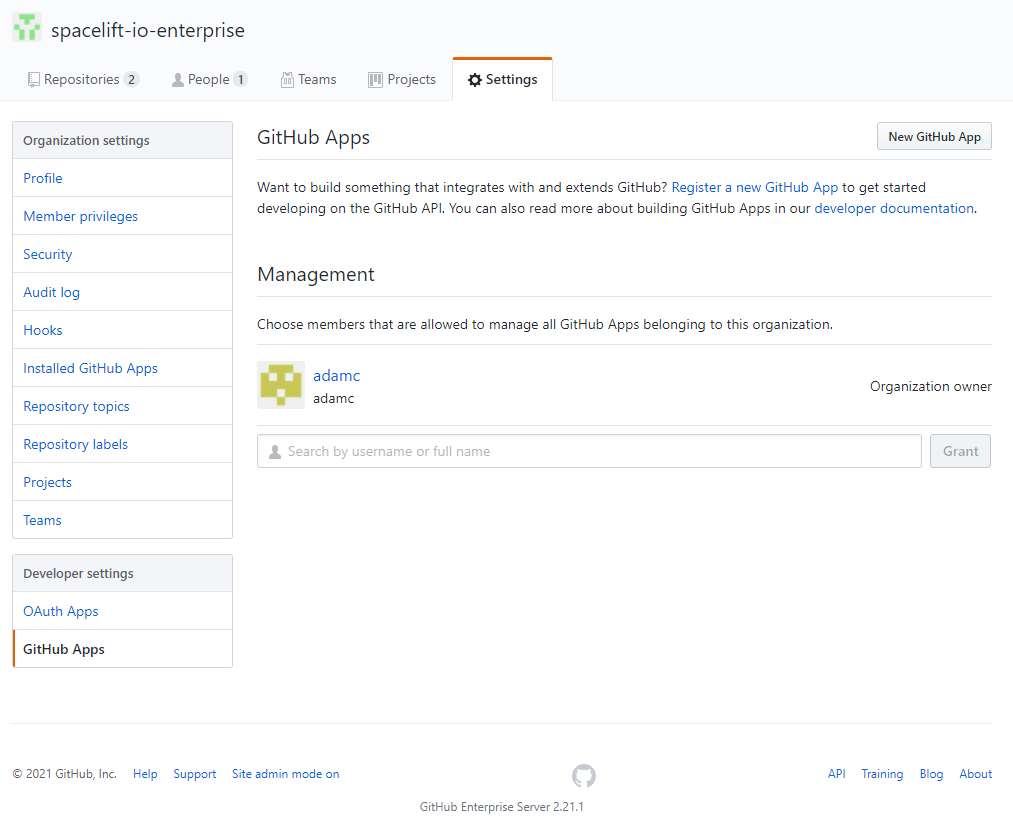
Task: Open Audit log settings page
Action: point(52,292)
